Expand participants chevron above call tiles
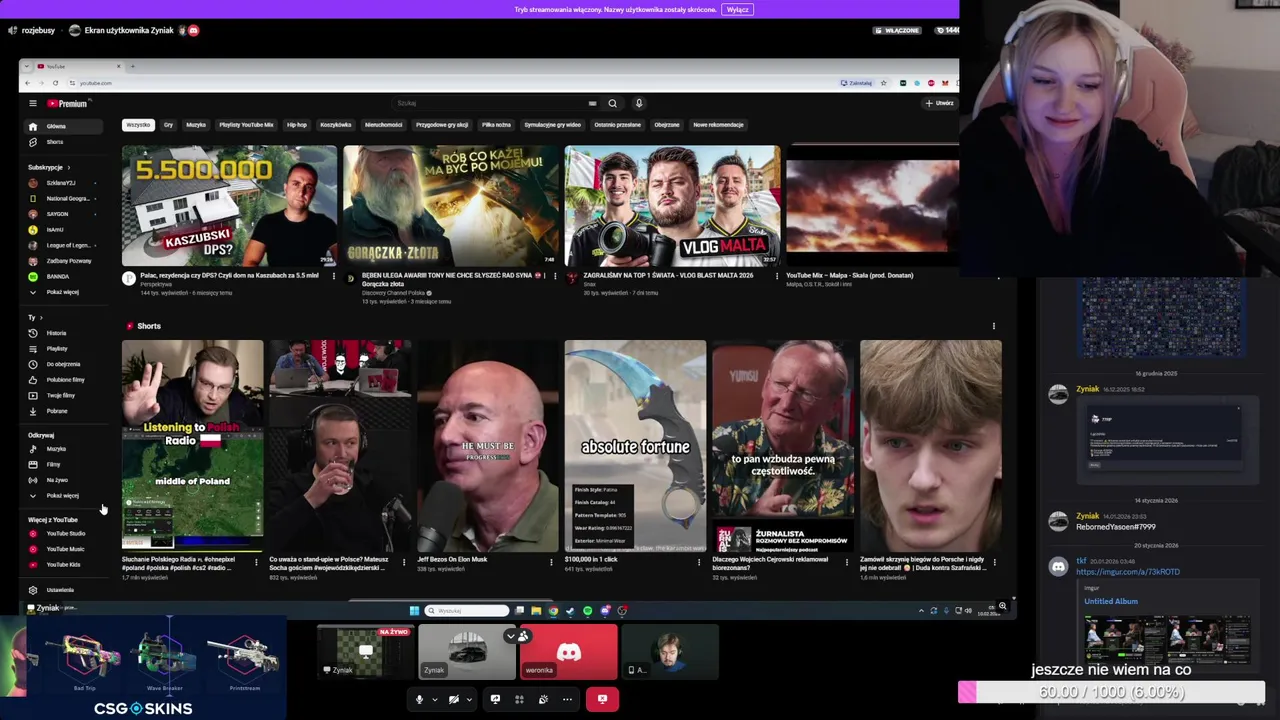The height and width of the screenshot is (720, 1280). coord(511,636)
